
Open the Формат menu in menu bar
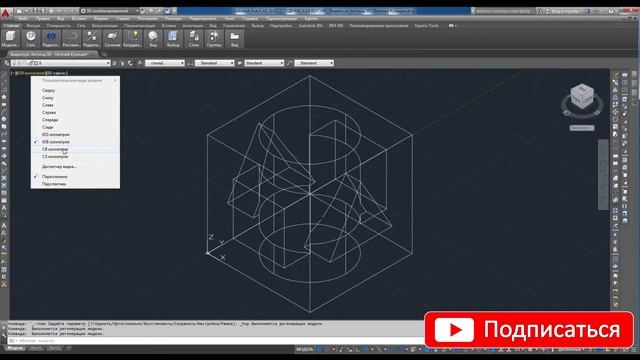tap(101, 19)
